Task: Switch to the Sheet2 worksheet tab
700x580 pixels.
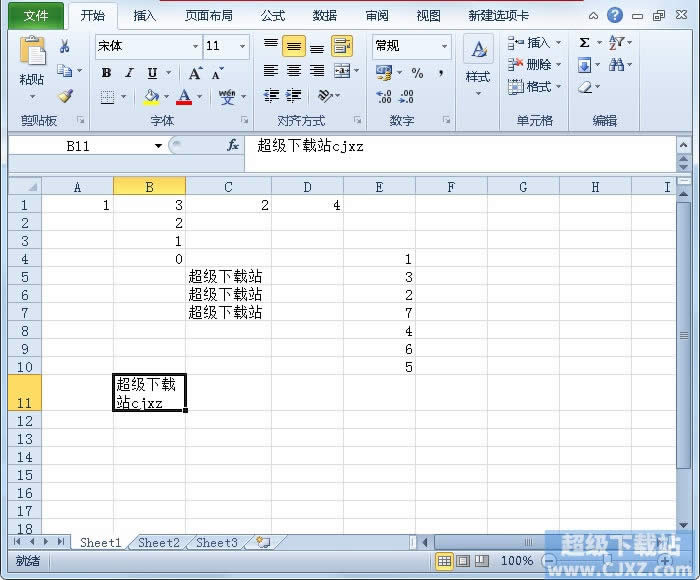Action: click(158, 542)
